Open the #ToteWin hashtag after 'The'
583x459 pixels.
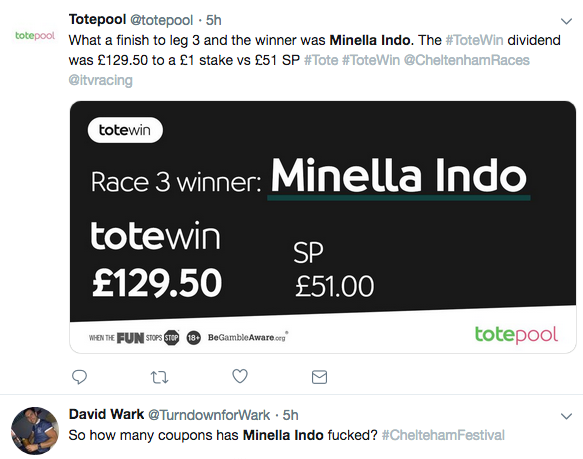tap(474, 40)
